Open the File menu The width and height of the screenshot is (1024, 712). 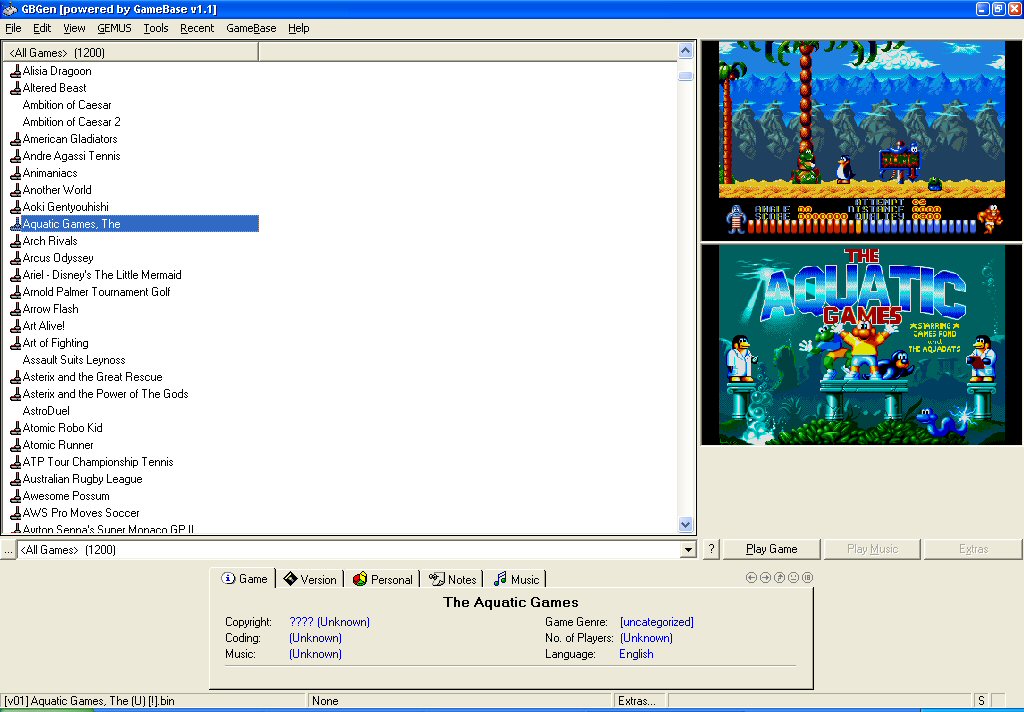click(x=13, y=28)
